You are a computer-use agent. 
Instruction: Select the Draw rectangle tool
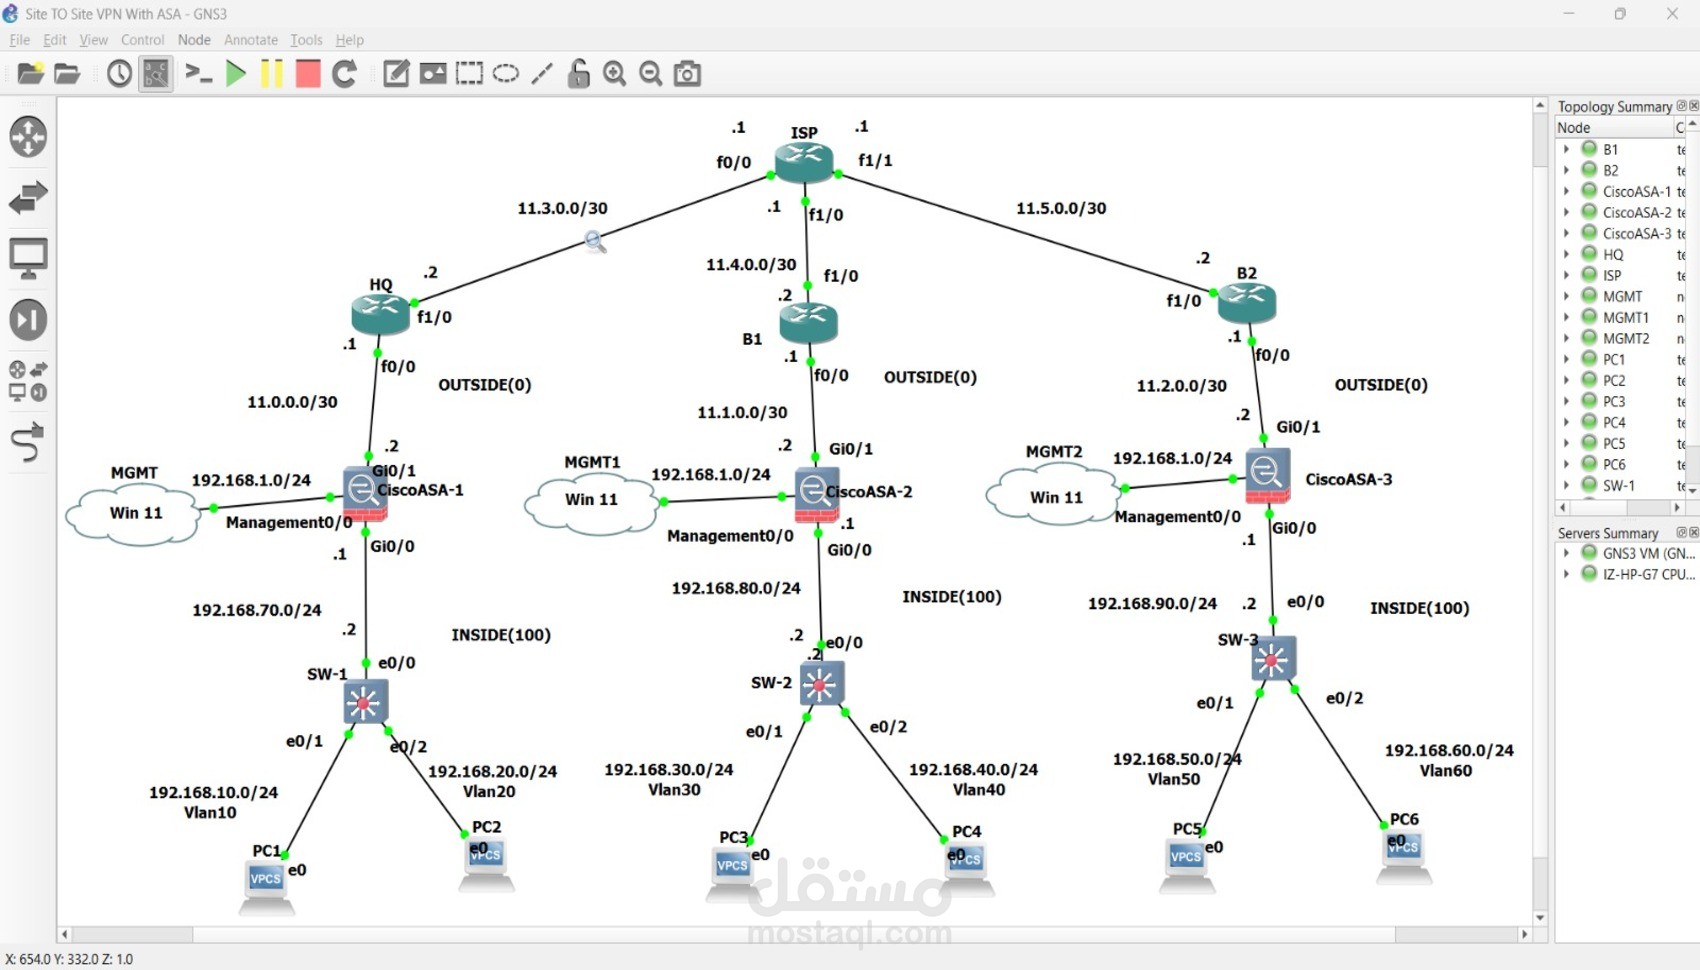point(469,74)
